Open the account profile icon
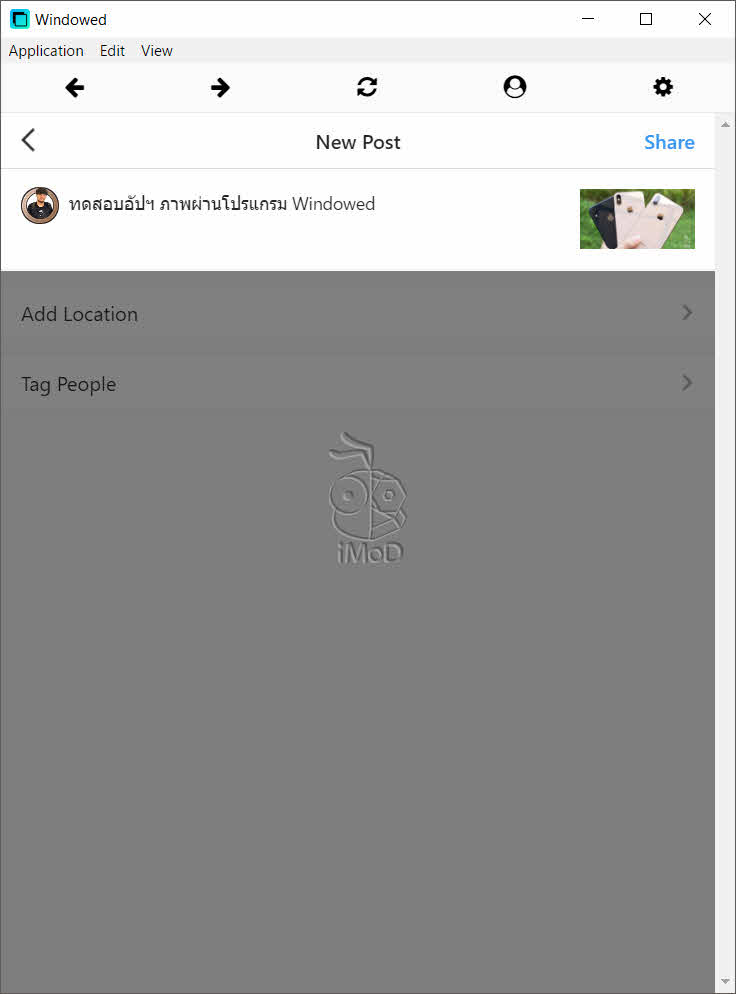Image resolution: width=736 pixels, height=994 pixels. [x=515, y=87]
